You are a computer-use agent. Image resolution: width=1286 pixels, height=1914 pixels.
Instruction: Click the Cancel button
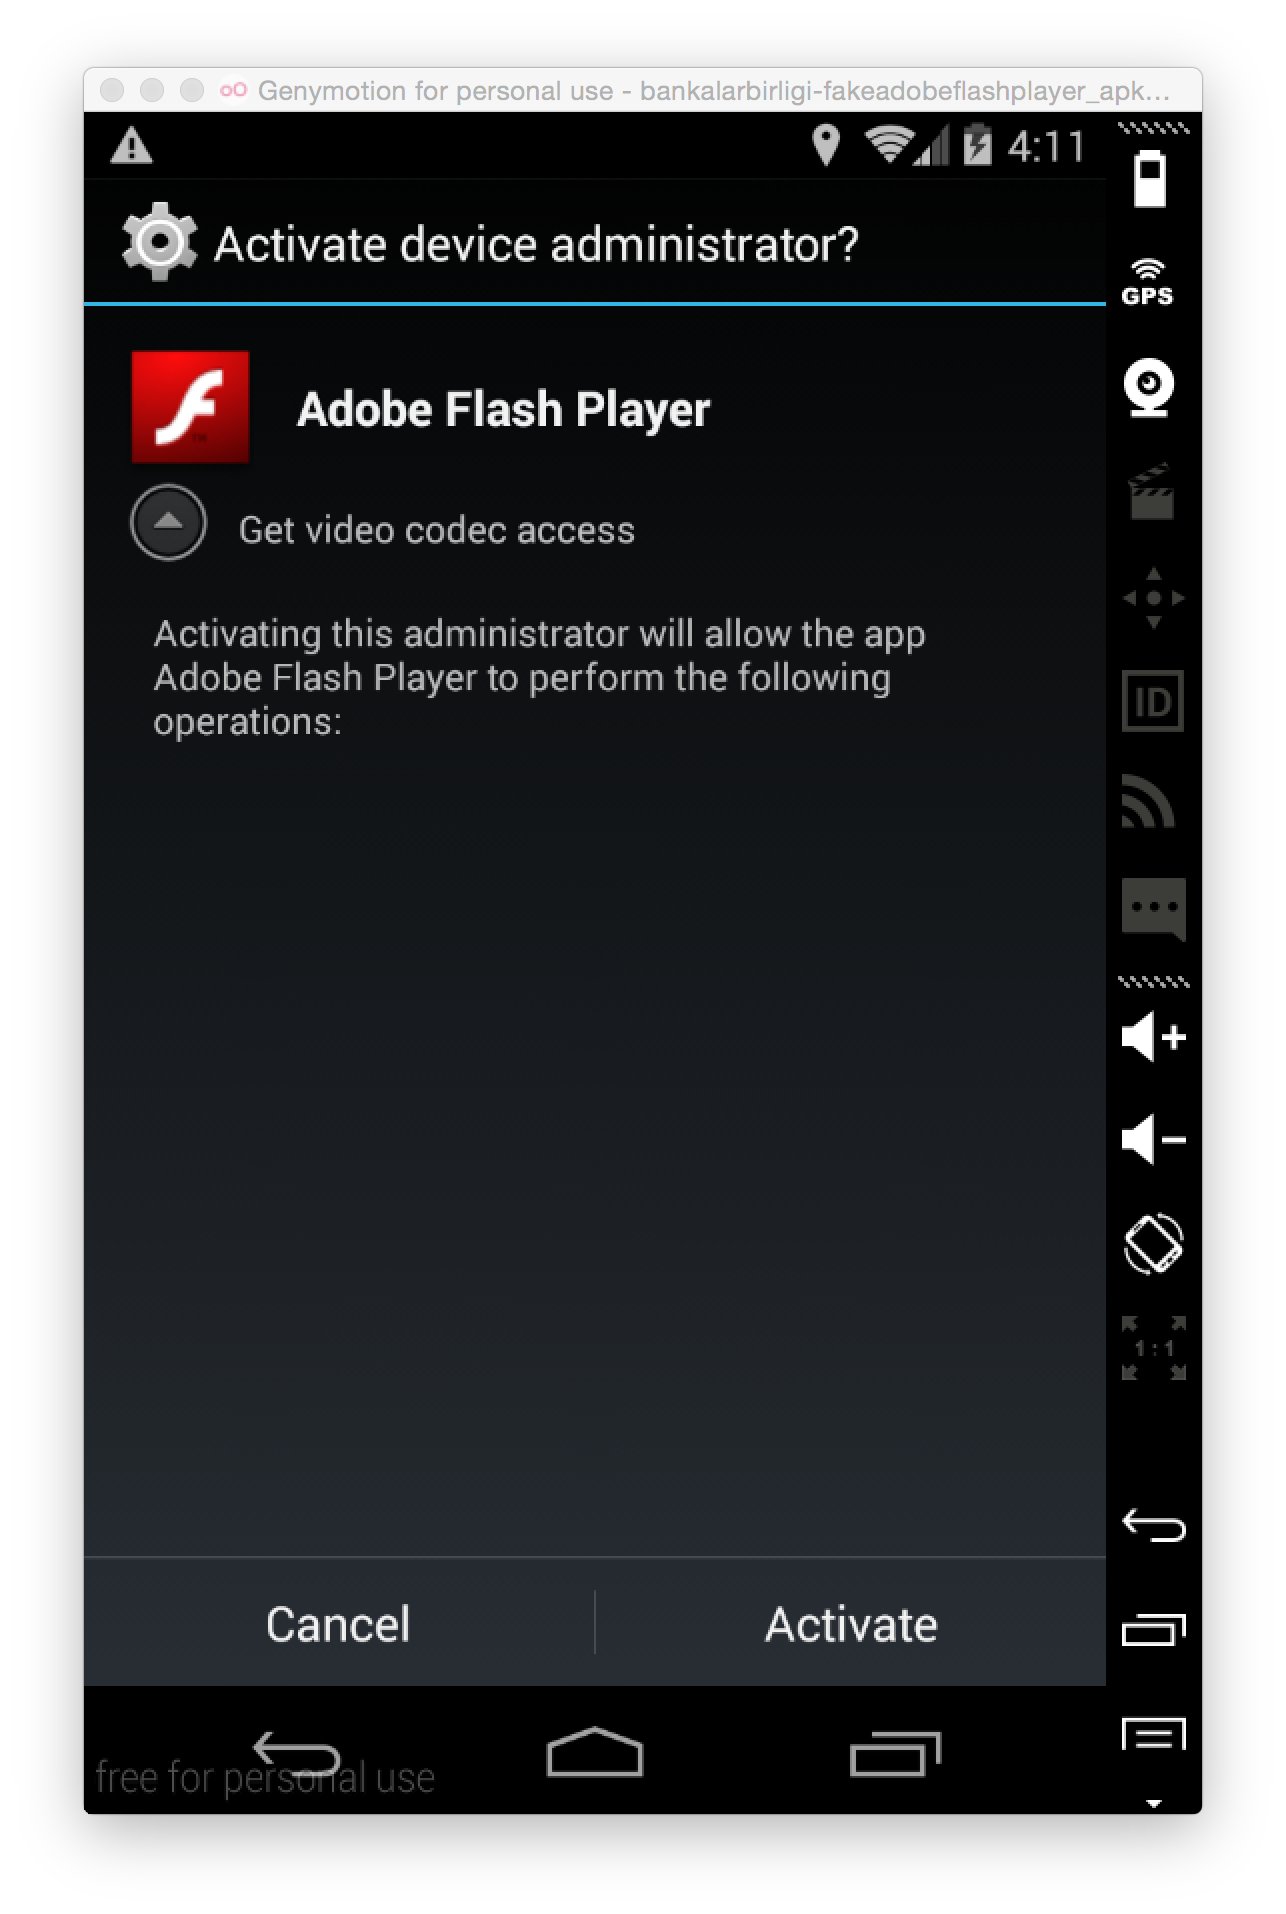339,1623
